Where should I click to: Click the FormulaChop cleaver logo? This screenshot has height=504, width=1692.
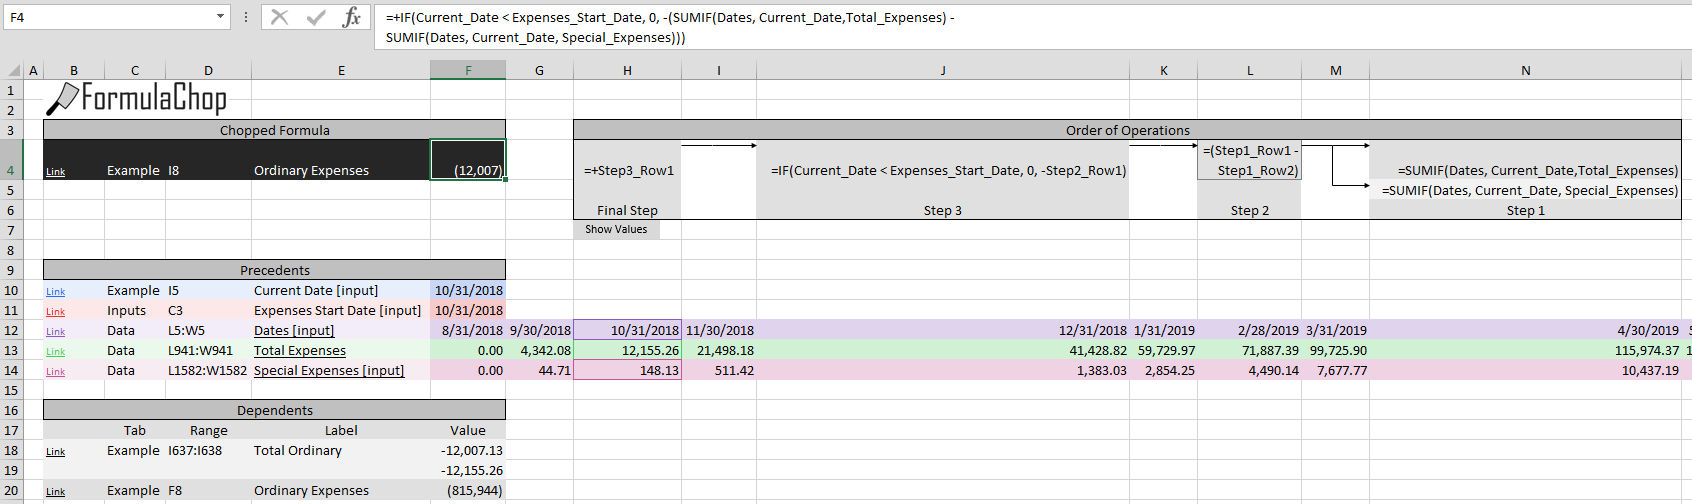click(62, 98)
